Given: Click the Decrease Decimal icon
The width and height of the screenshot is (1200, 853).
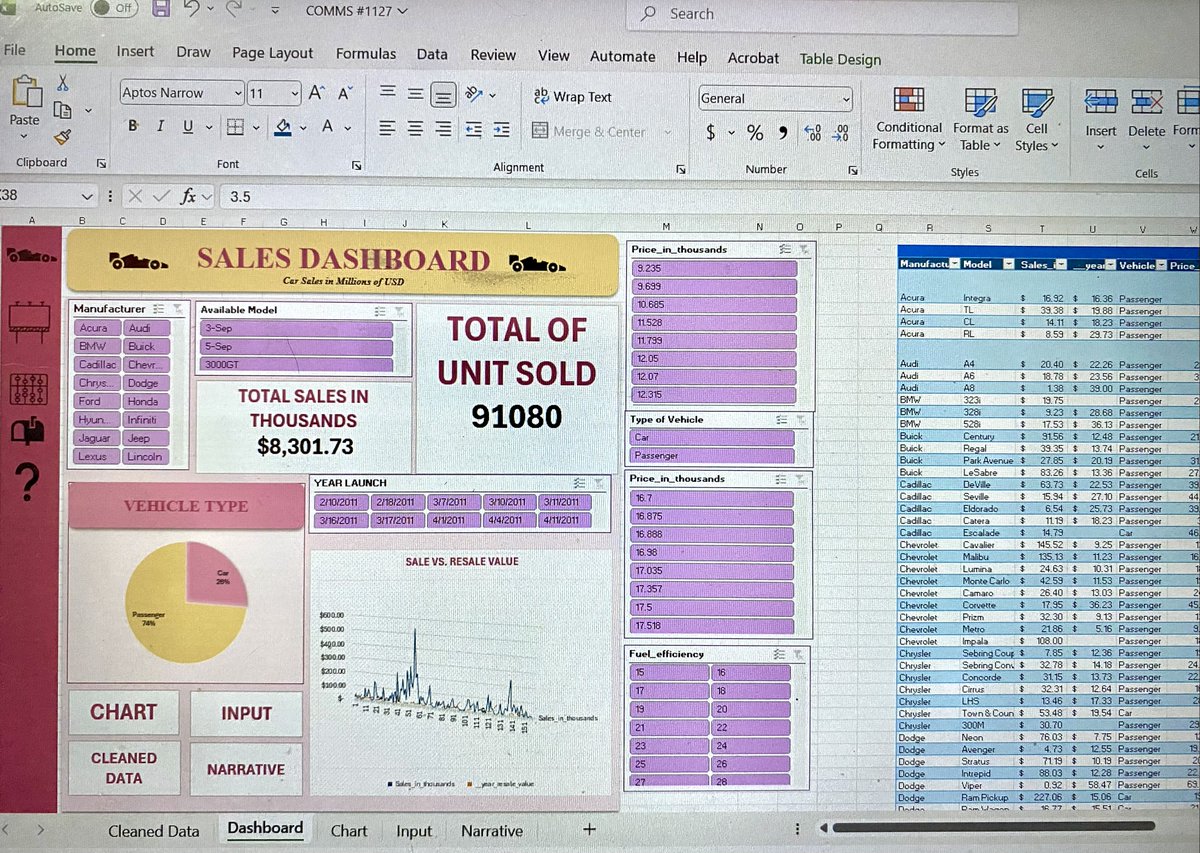Looking at the screenshot, I should point(842,132).
